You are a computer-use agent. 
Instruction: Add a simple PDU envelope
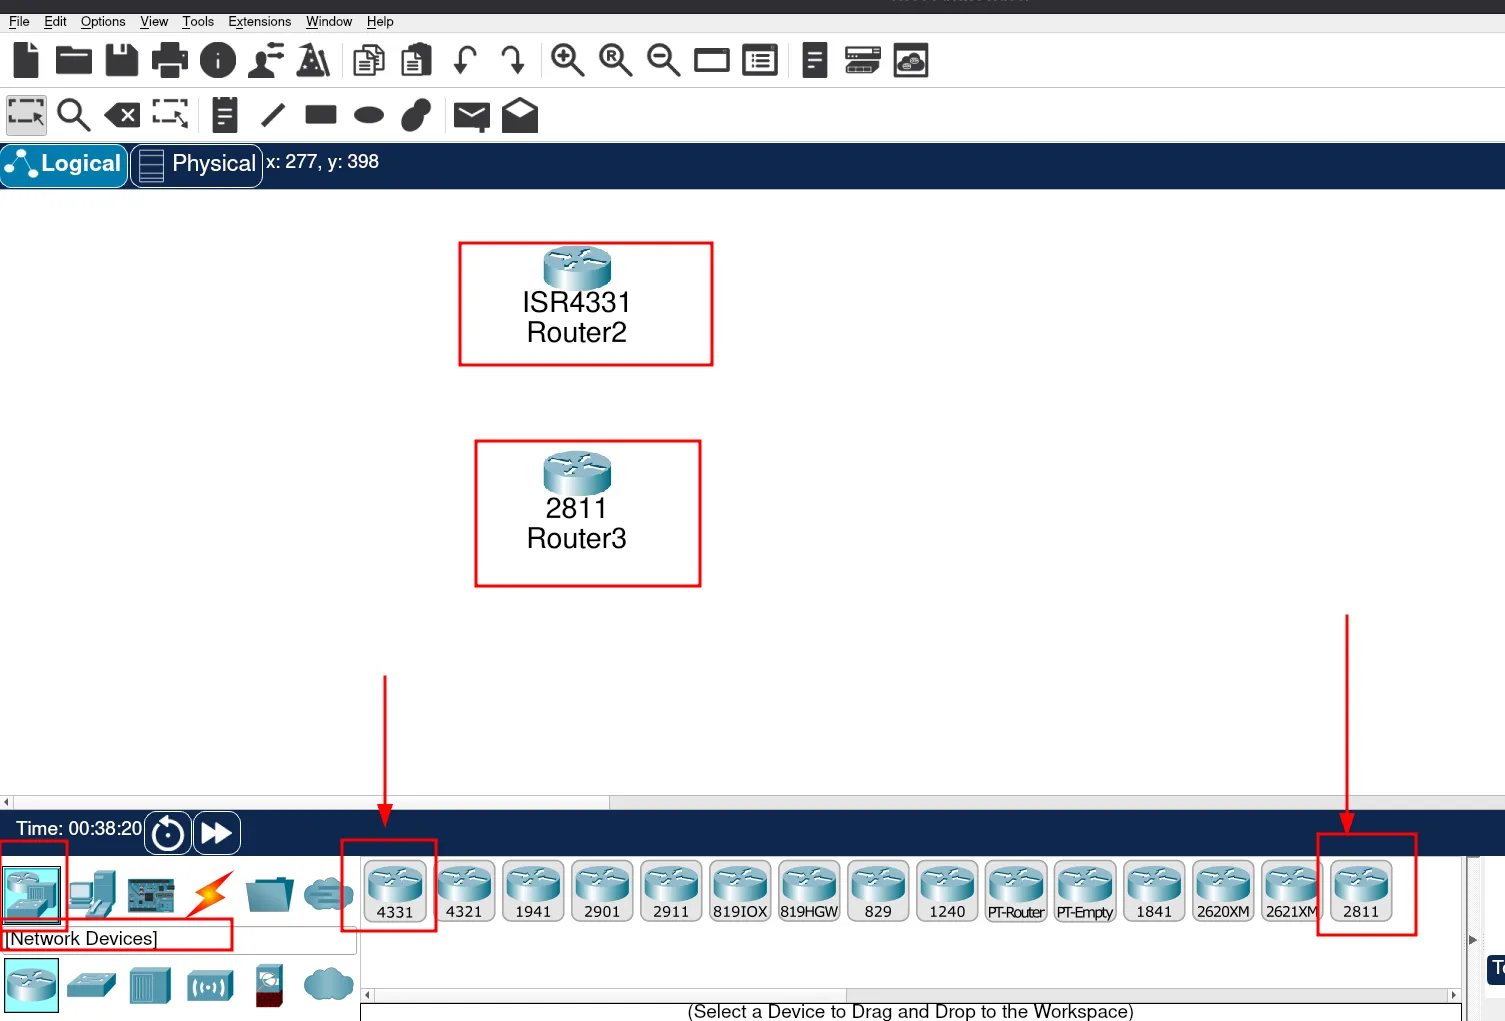point(471,116)
